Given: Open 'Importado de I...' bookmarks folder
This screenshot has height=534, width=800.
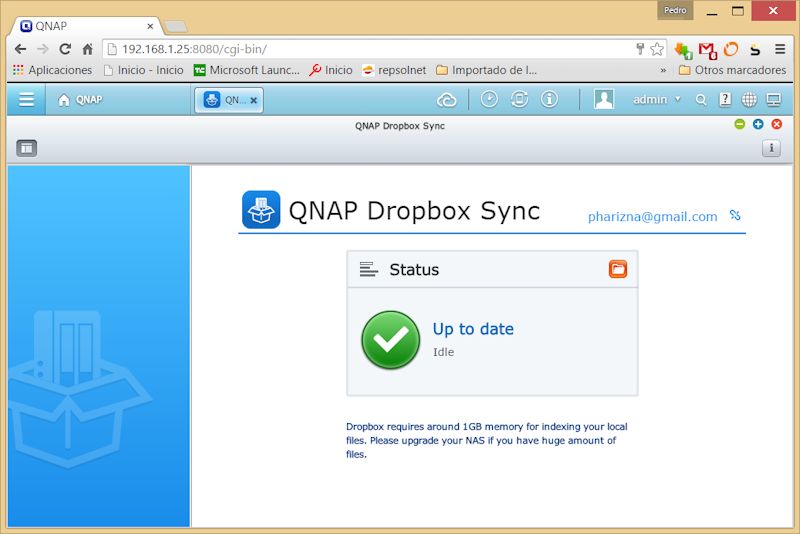Looking at the screenshot, I should click(x=487, y=70).
